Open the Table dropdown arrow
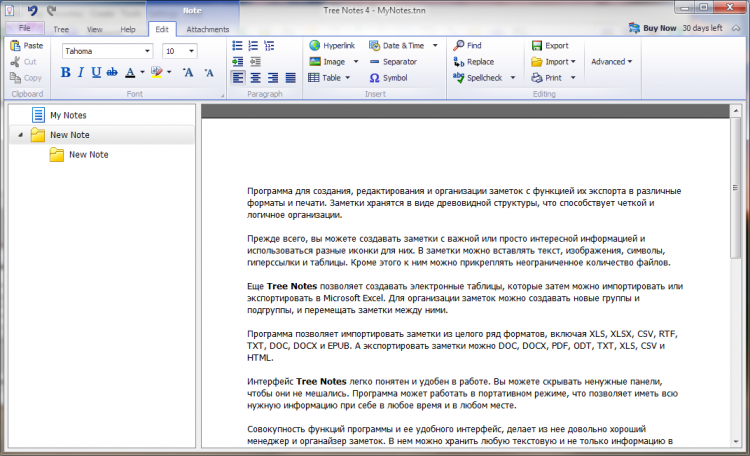Image resolution: width=750 pixels, height=456 pixels. point(348,78)
